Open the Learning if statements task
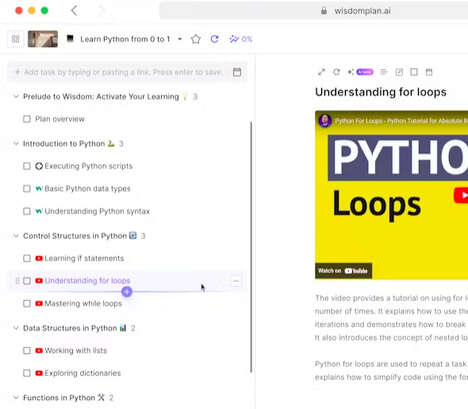 tap(84, 258)
